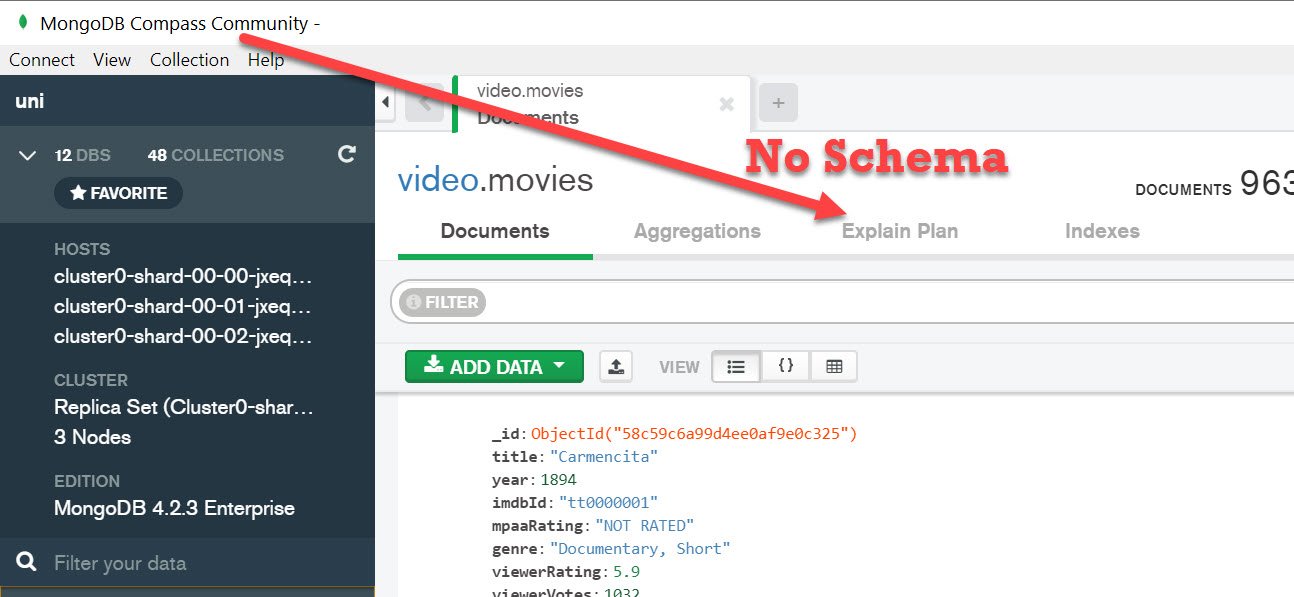Close the video.movies tab
The width and height of the screenshot is (1294, 597).
[x=727, y=103]
